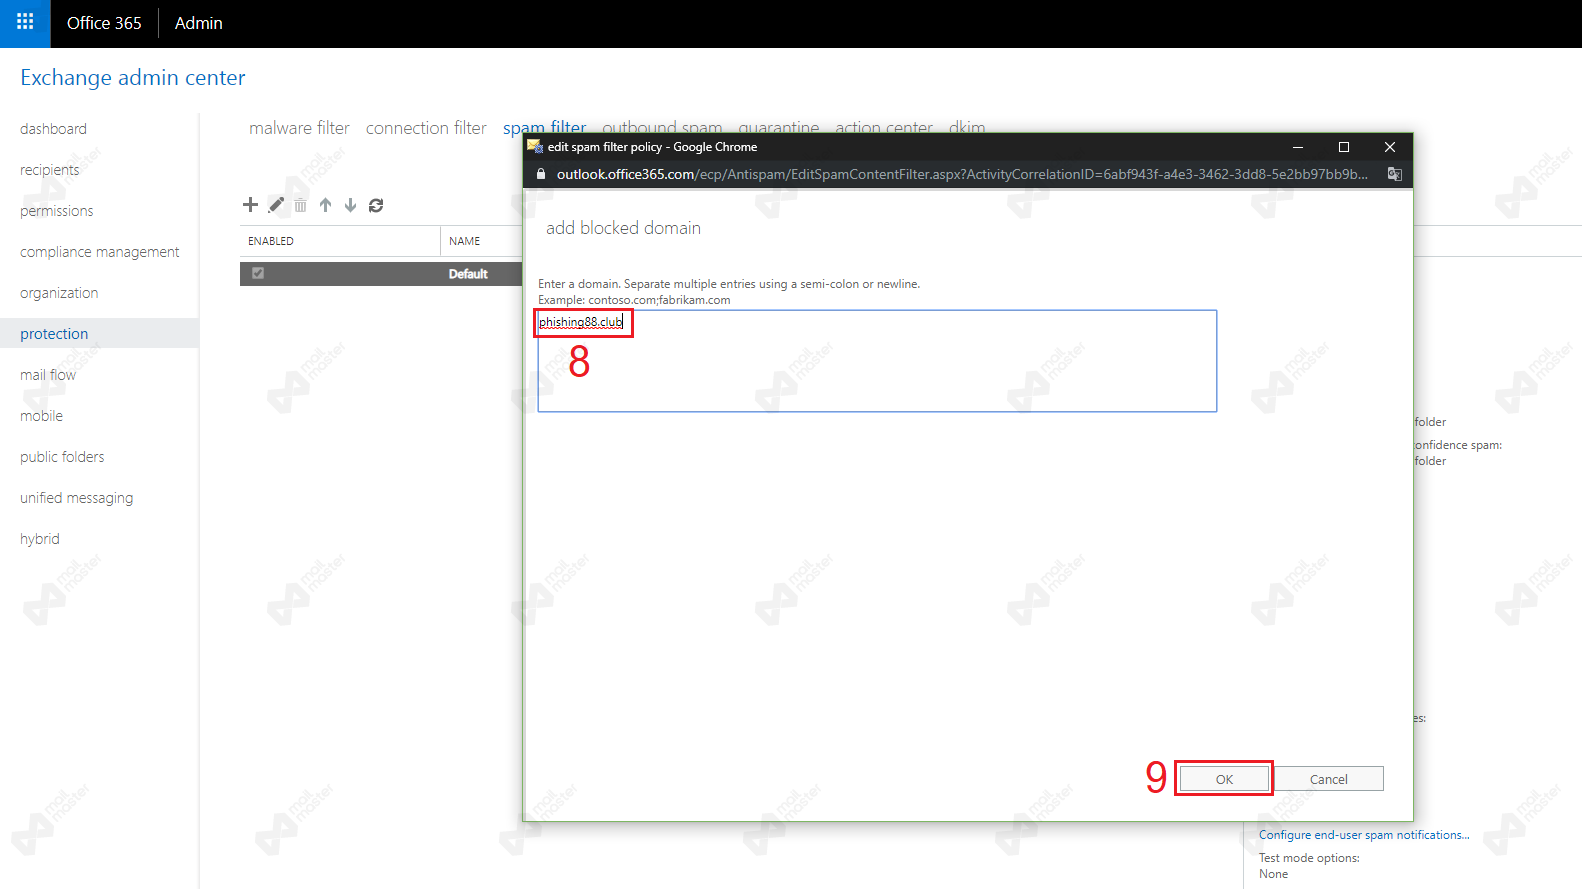1582x889 pixels.
Task: Open compliance management section
Action: [x=99, y=252]
